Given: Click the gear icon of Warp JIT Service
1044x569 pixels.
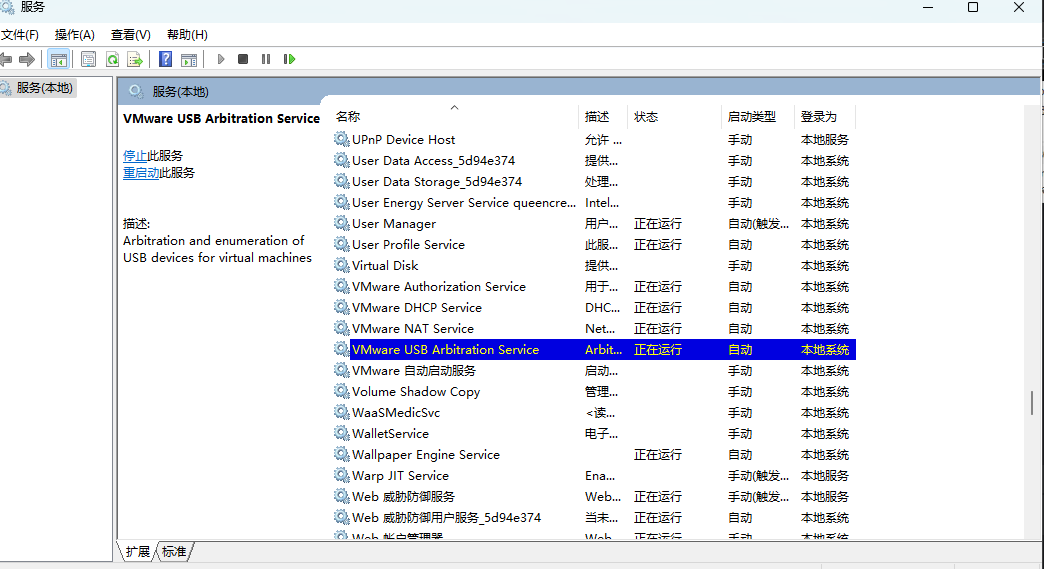Looking at the screenshot, I should click(x=342, y=474).
